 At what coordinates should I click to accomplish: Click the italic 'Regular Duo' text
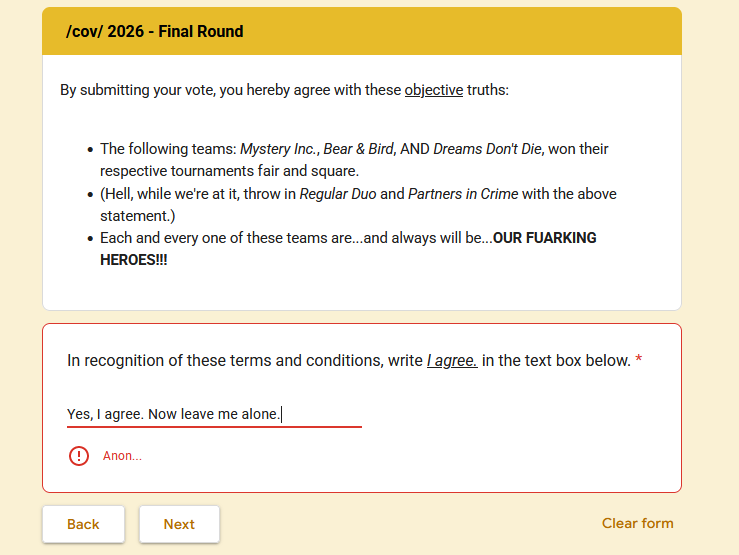(x=338, y=194)
